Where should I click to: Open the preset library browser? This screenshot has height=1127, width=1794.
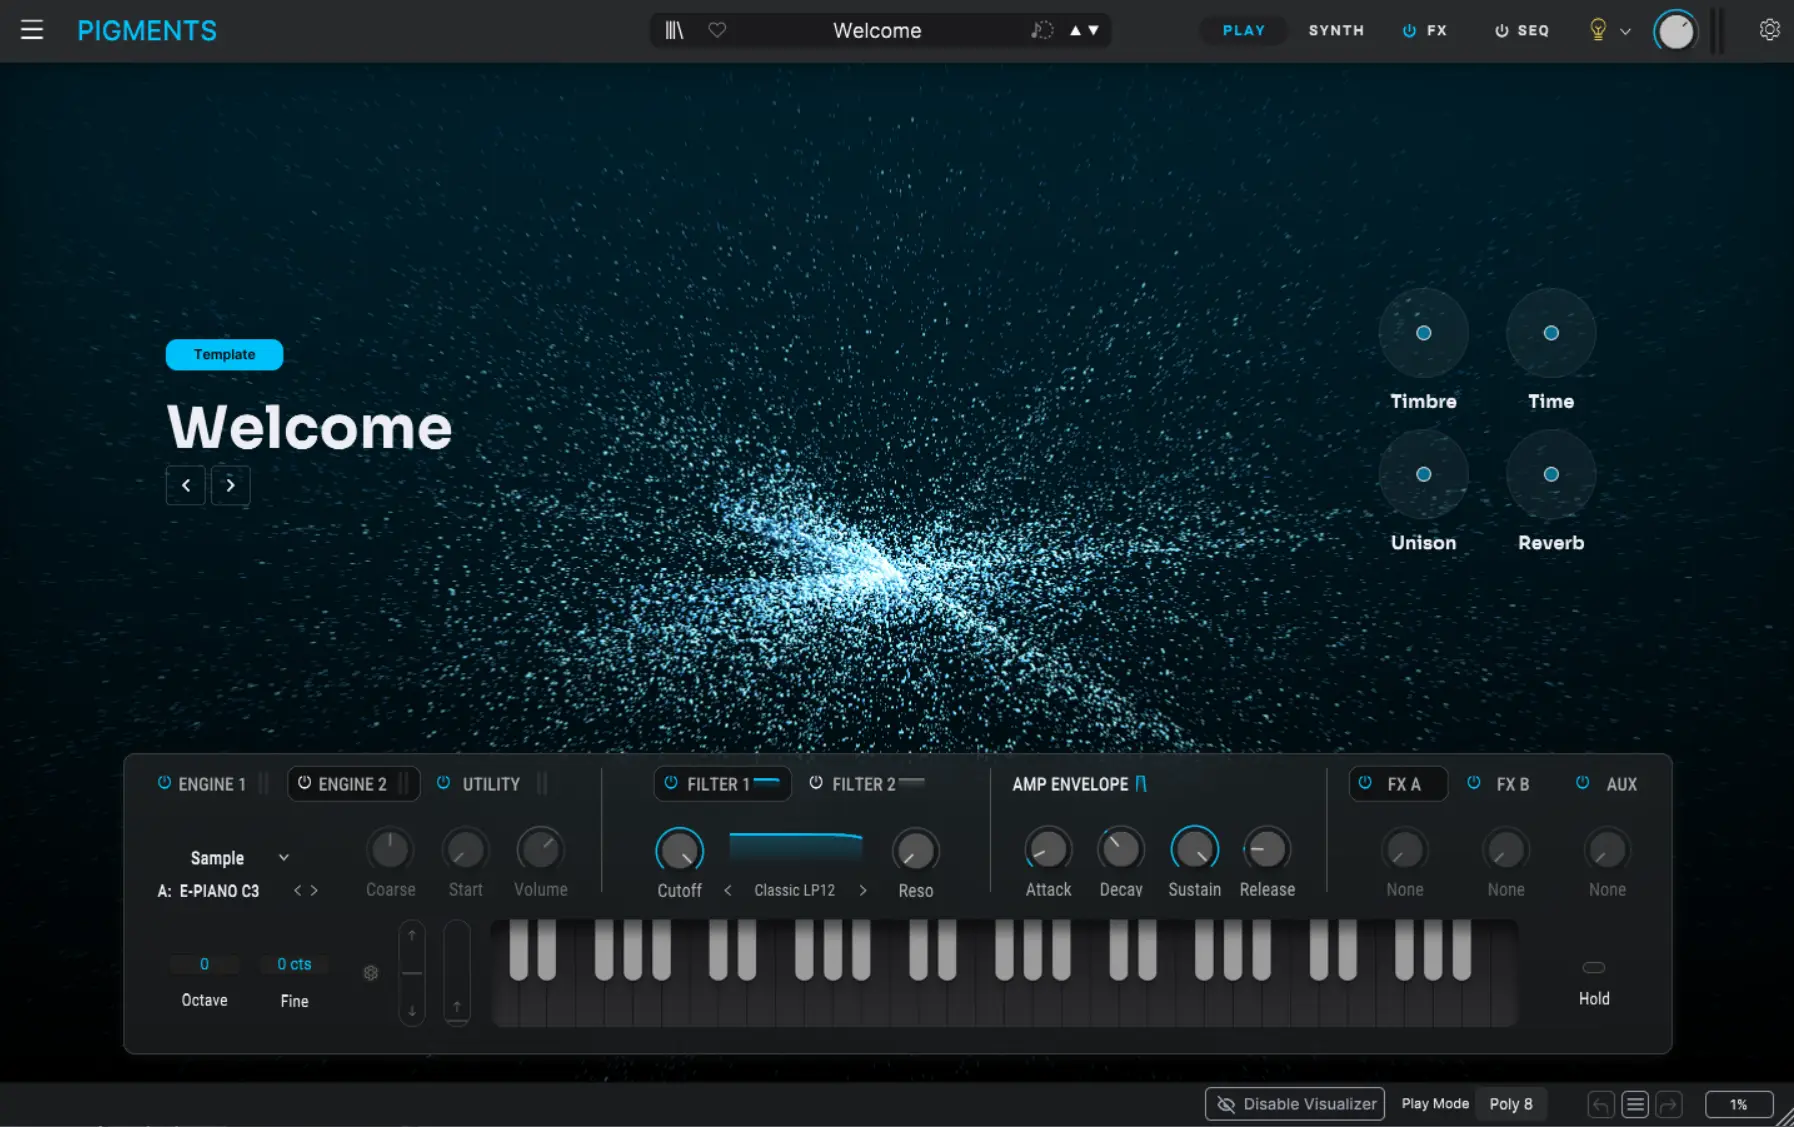coord(672,30)
